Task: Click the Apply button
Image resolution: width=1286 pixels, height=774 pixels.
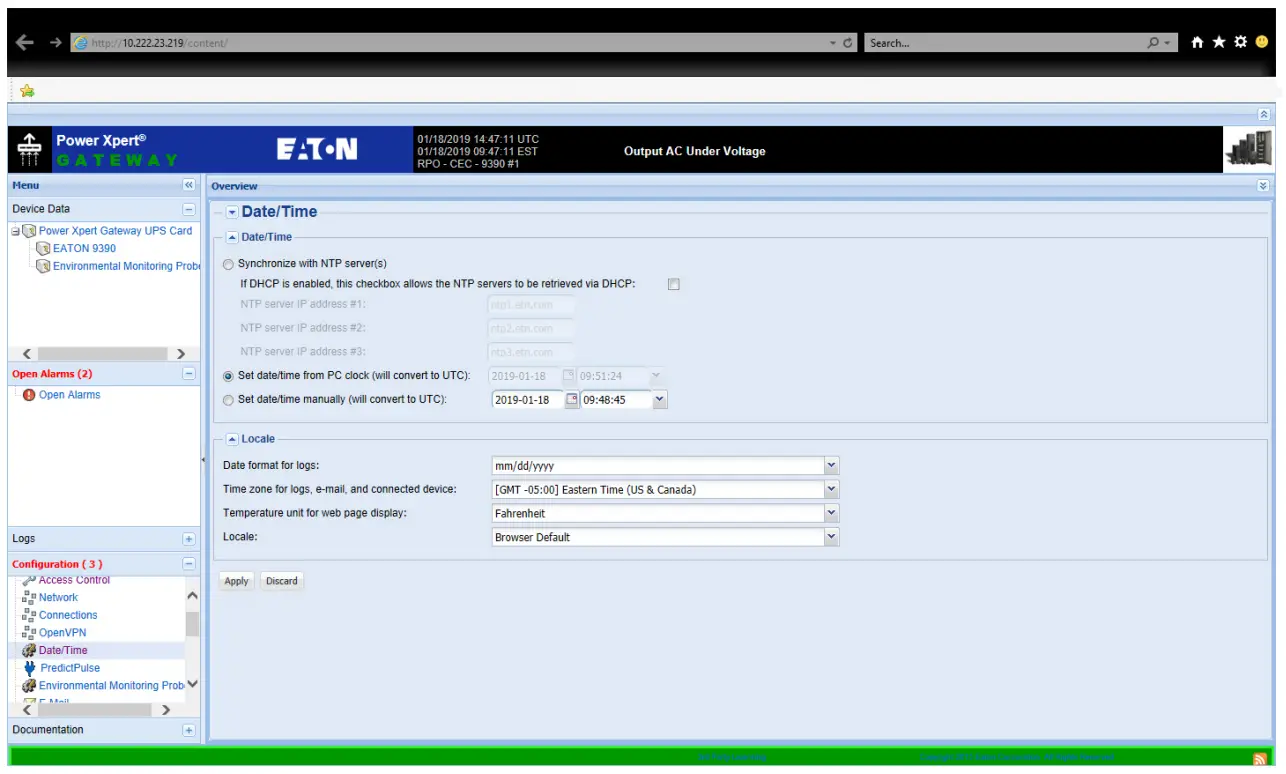Action: click(x=236, y=581)
